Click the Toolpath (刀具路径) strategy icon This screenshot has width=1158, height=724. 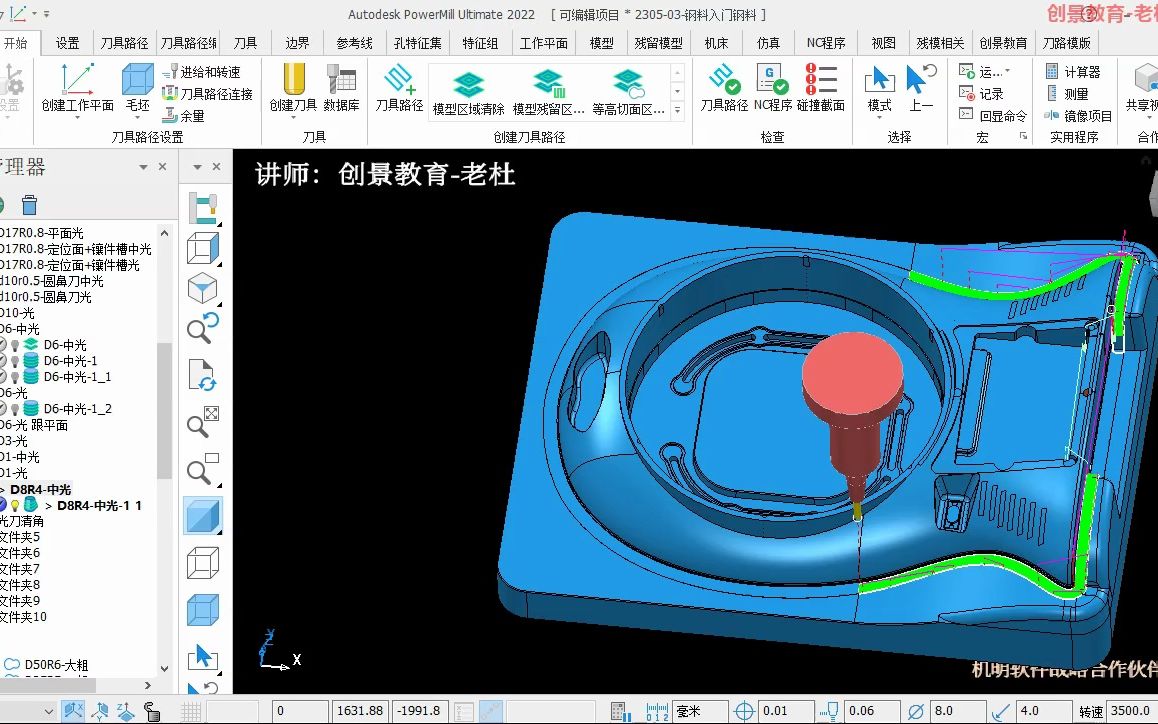click(399, 80)
